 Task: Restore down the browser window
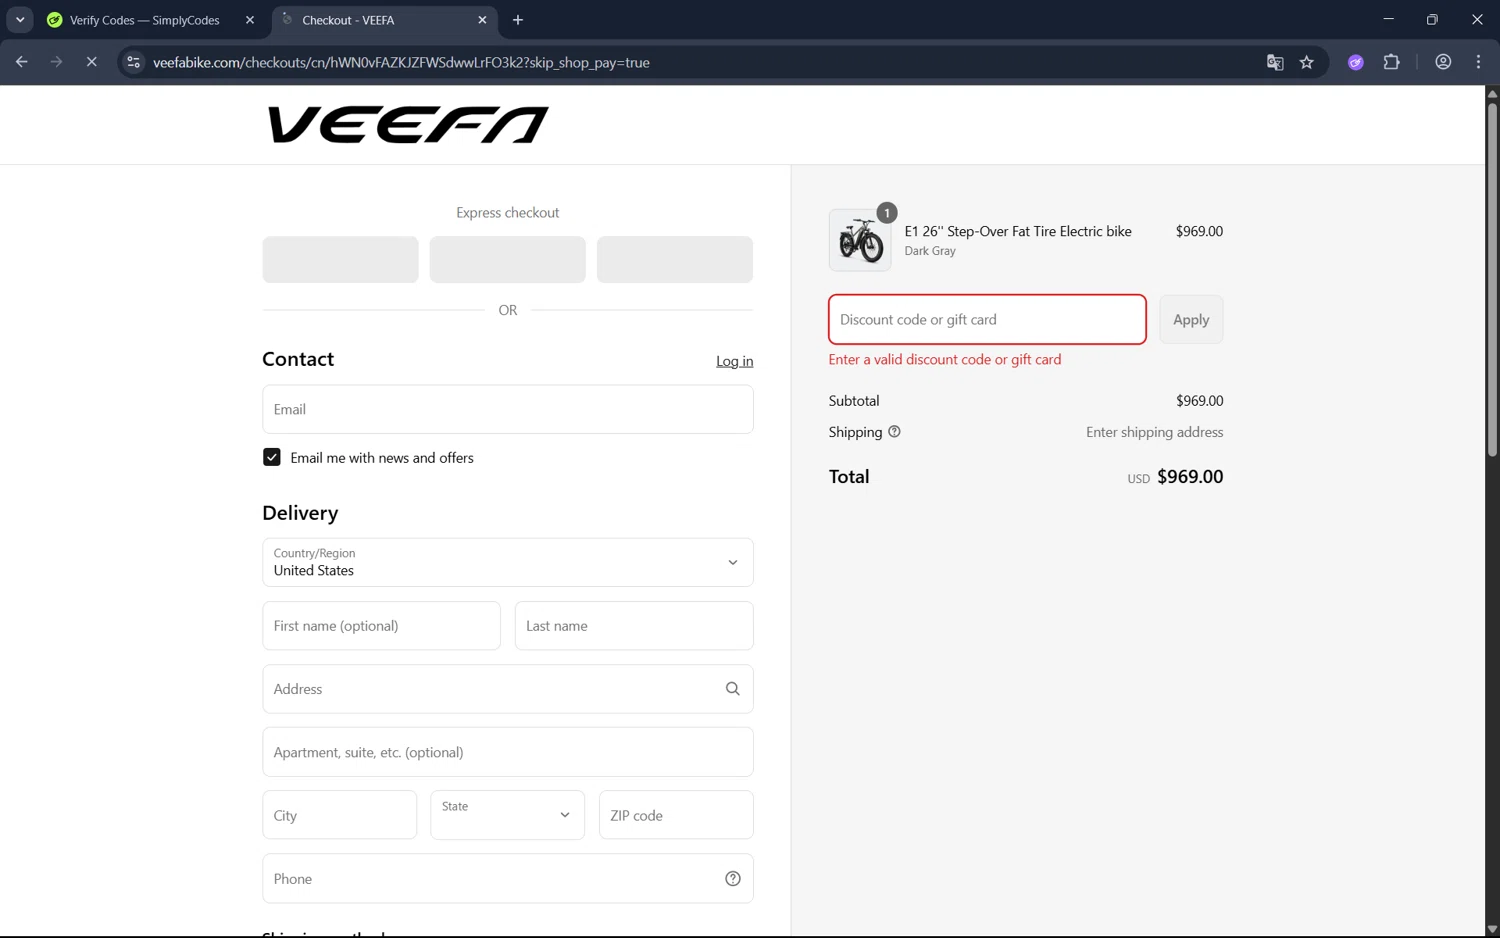pyautogui.click(x=1432, y=19)
